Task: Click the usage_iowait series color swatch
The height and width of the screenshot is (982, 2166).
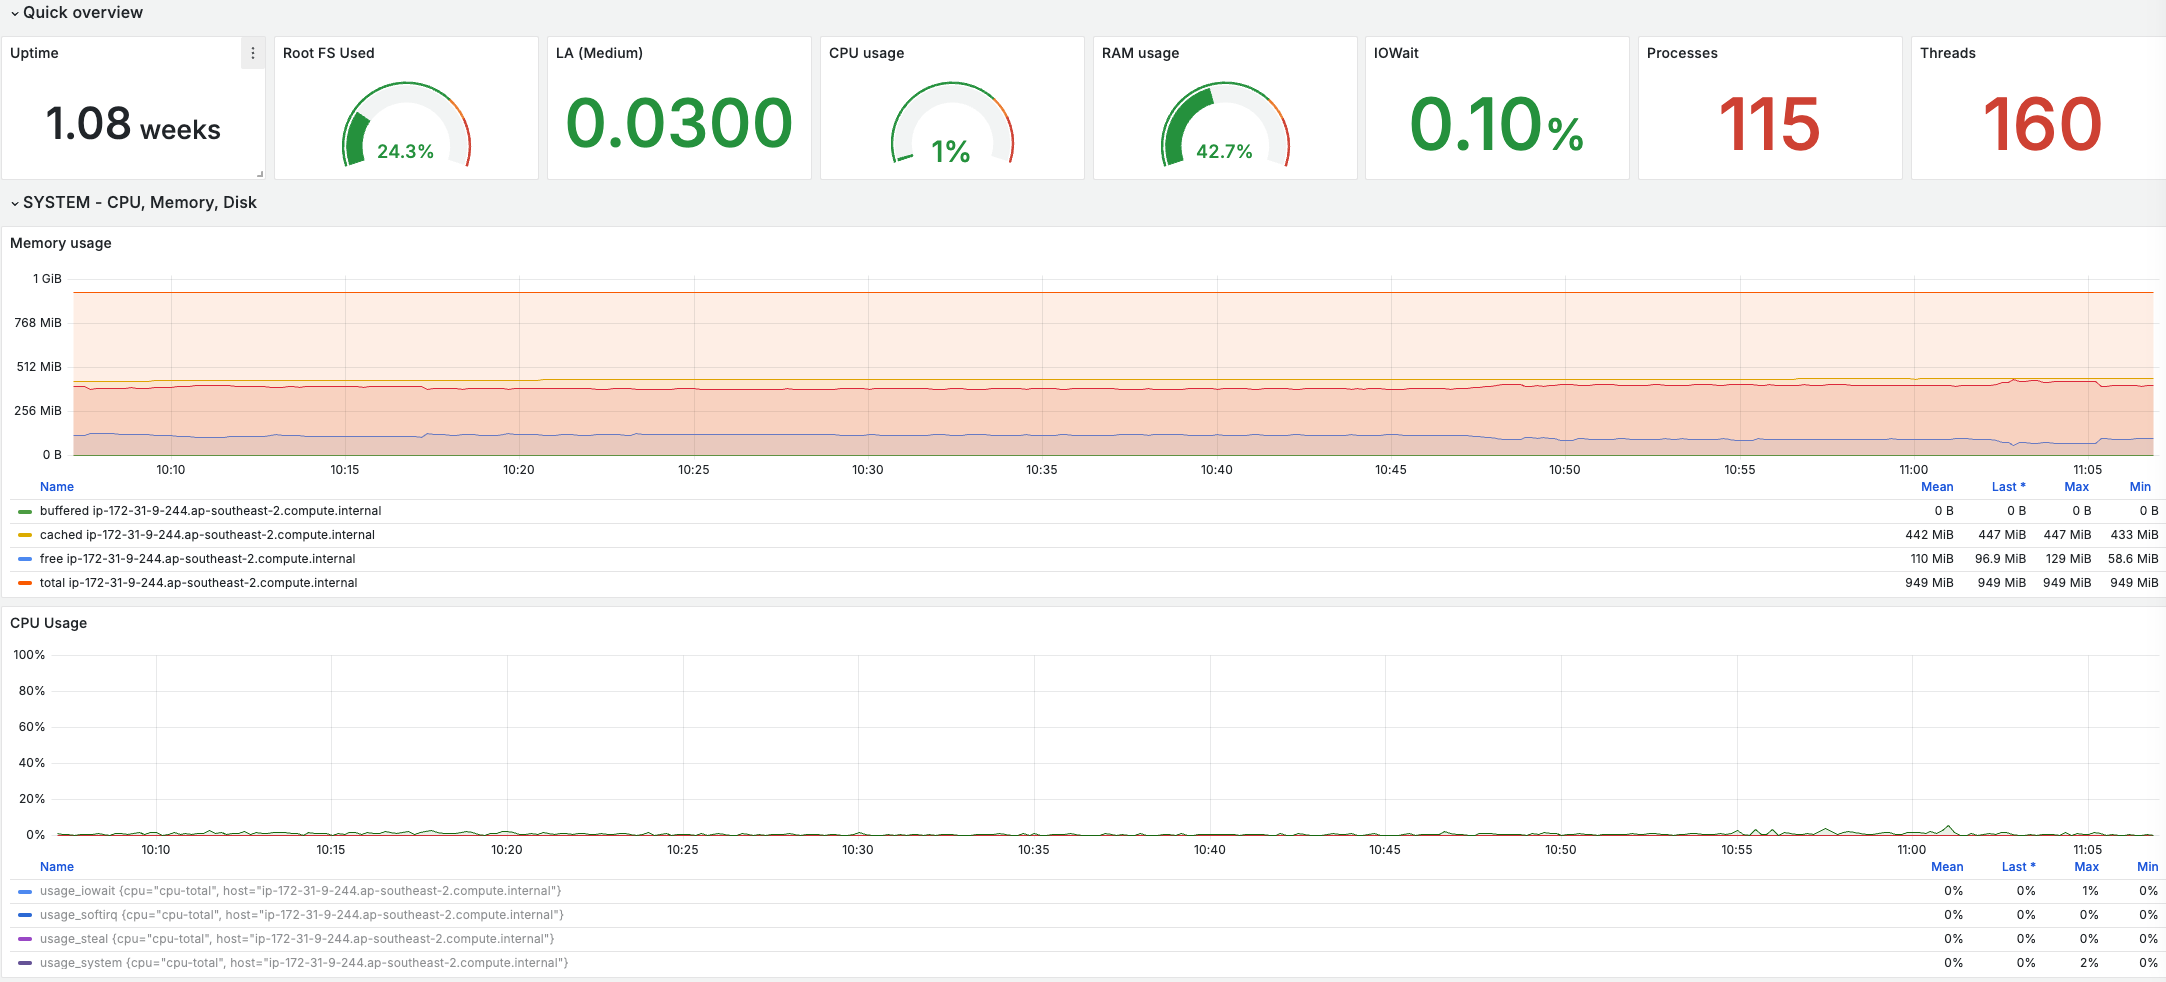Action: [25, 891]
